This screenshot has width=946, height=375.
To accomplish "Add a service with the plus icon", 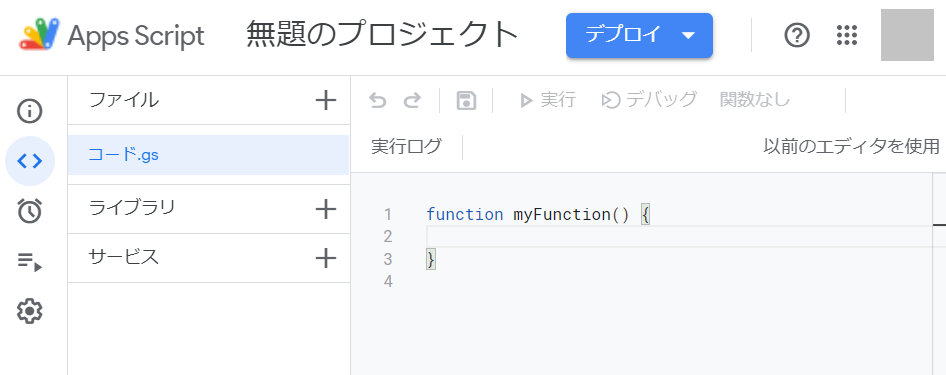I will (x=326, y=258).
